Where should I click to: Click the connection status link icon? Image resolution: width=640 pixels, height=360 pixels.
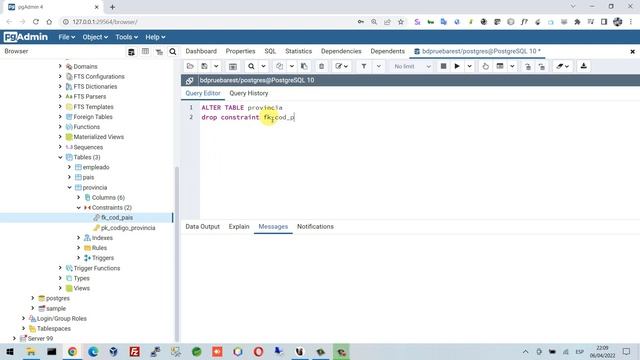pyautogui.click(x=189, y=80)
